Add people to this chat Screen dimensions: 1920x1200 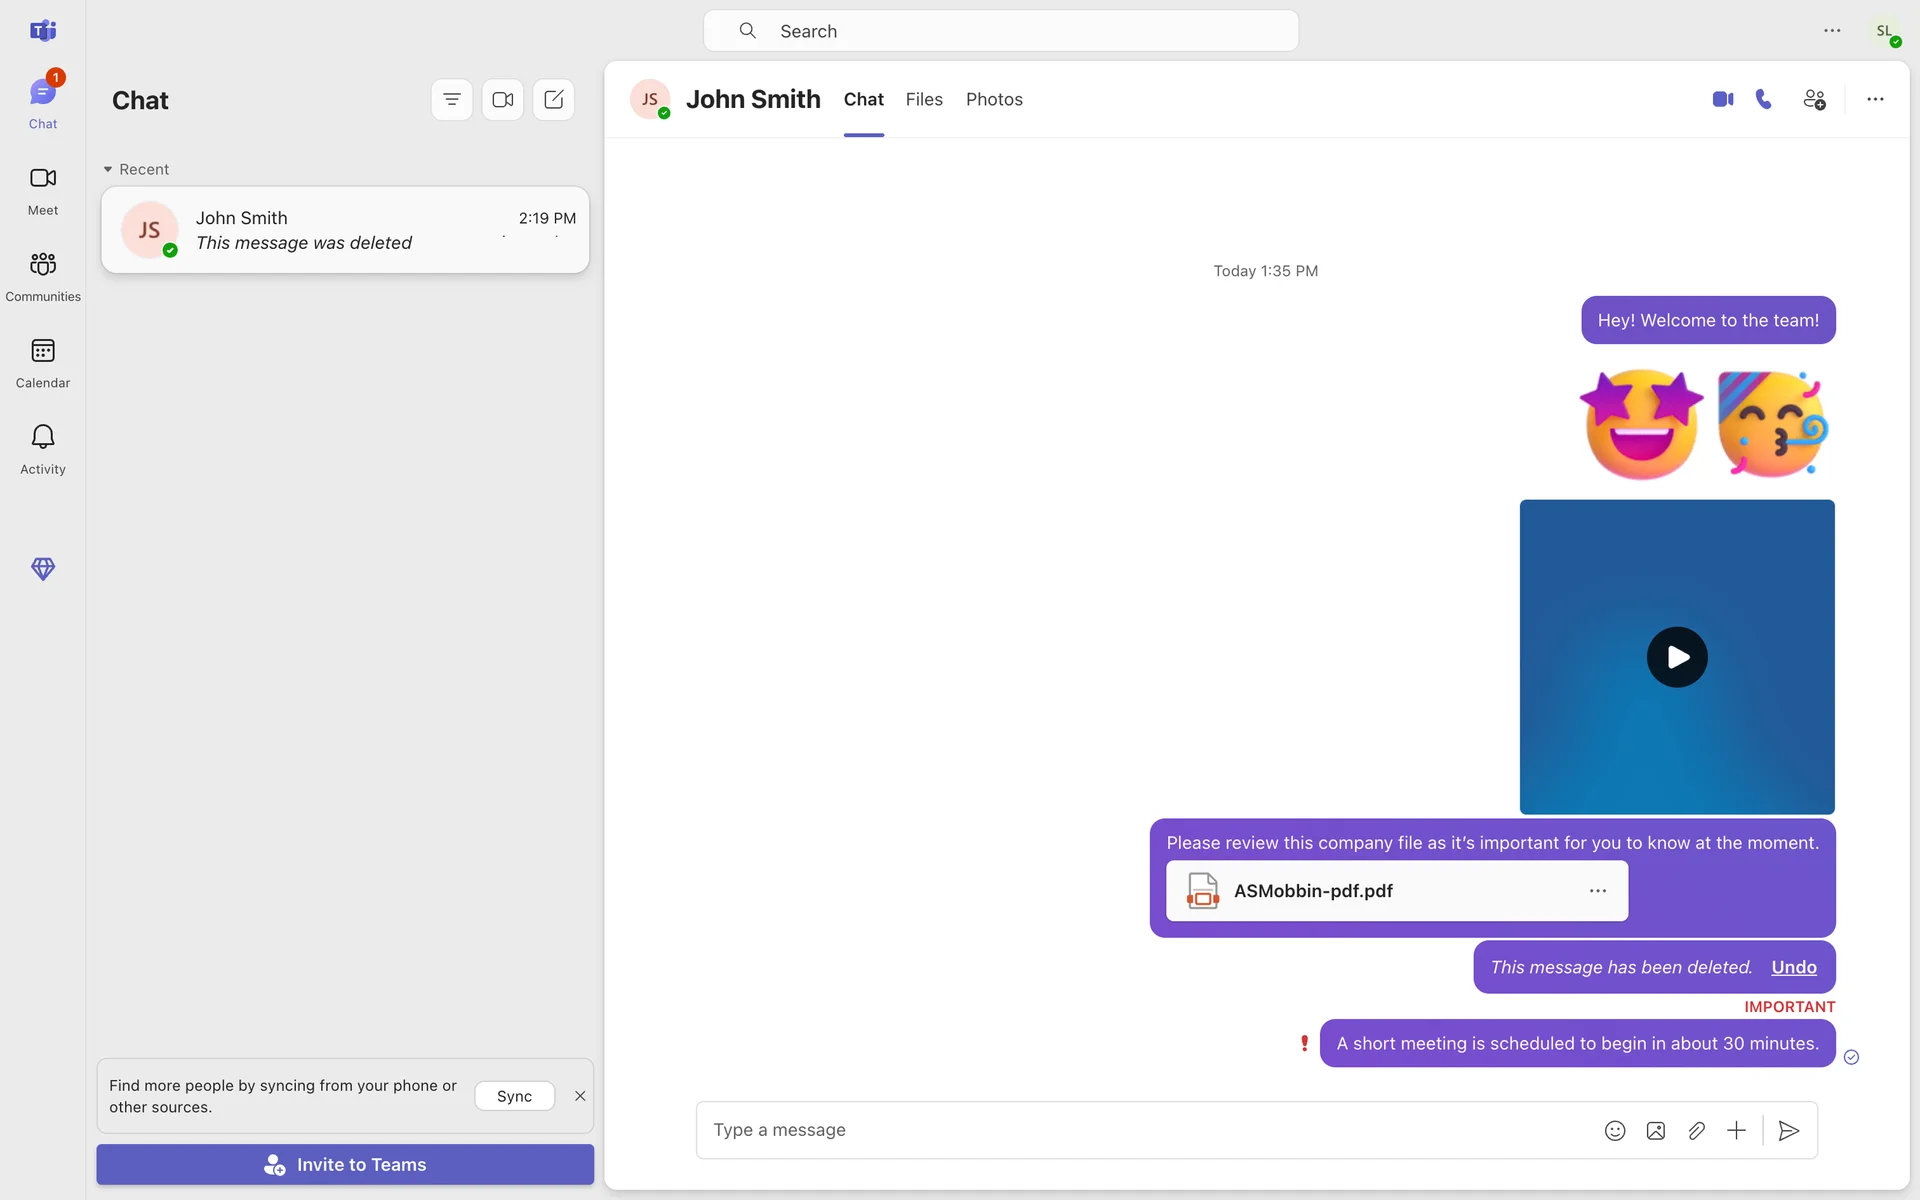(1814, 99)
